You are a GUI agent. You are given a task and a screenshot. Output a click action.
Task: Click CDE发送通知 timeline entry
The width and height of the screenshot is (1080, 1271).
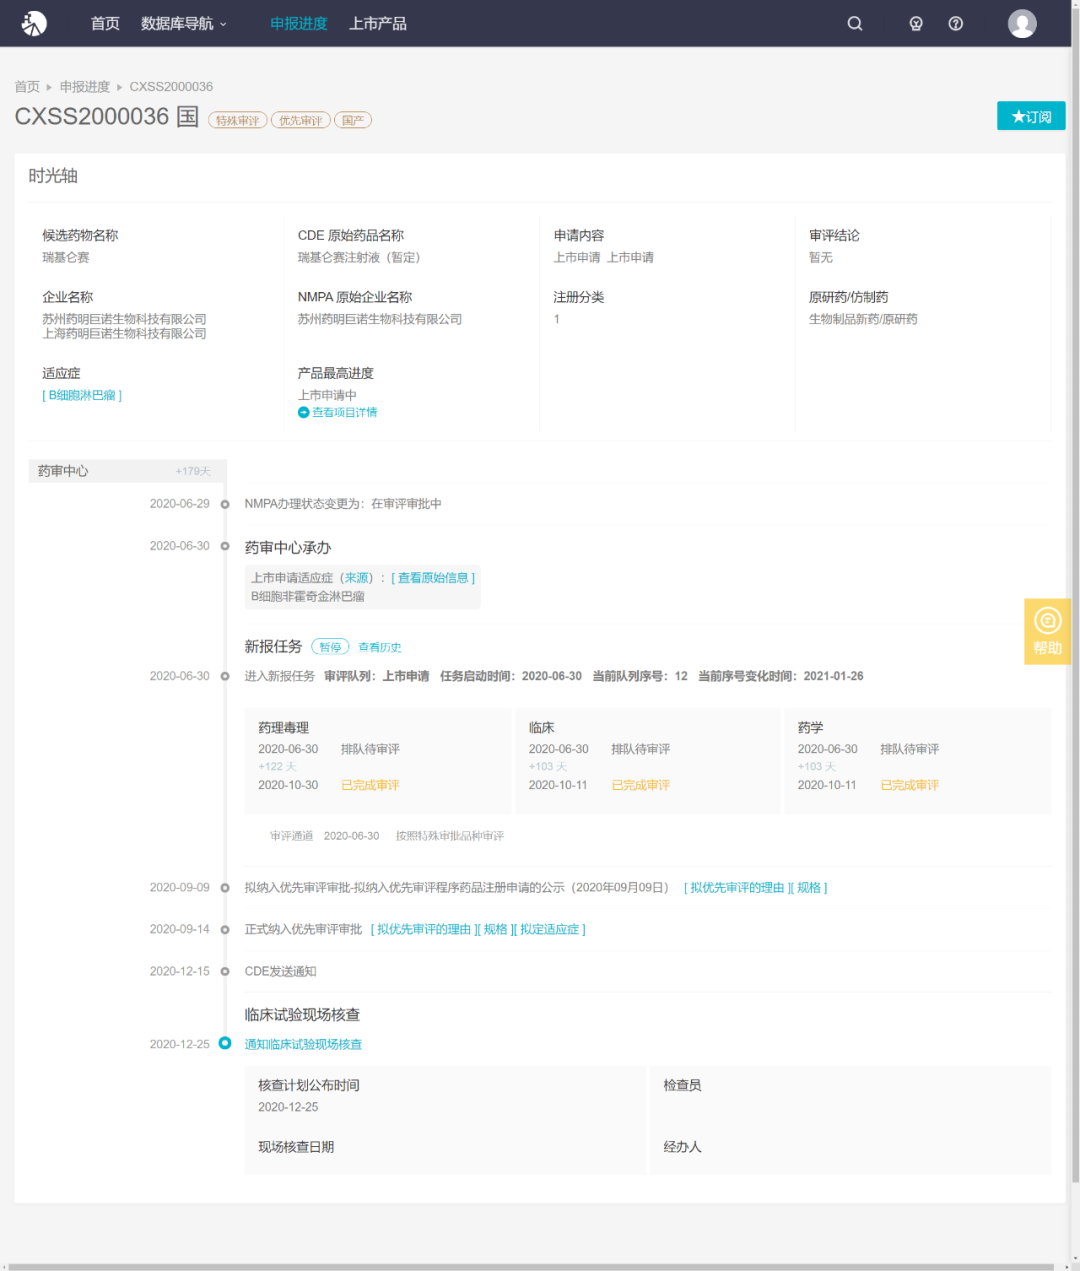click(280, 971)
